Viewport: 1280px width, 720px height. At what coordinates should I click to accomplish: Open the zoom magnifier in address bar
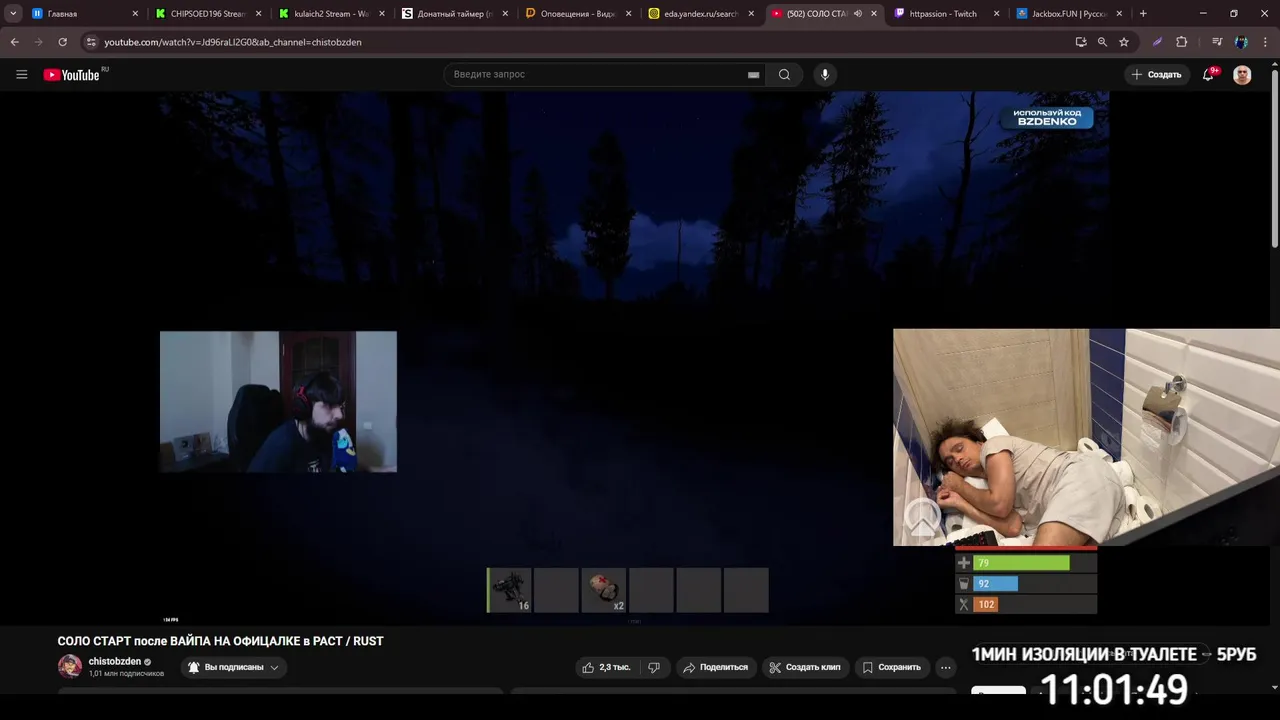tap(1102, 42)
